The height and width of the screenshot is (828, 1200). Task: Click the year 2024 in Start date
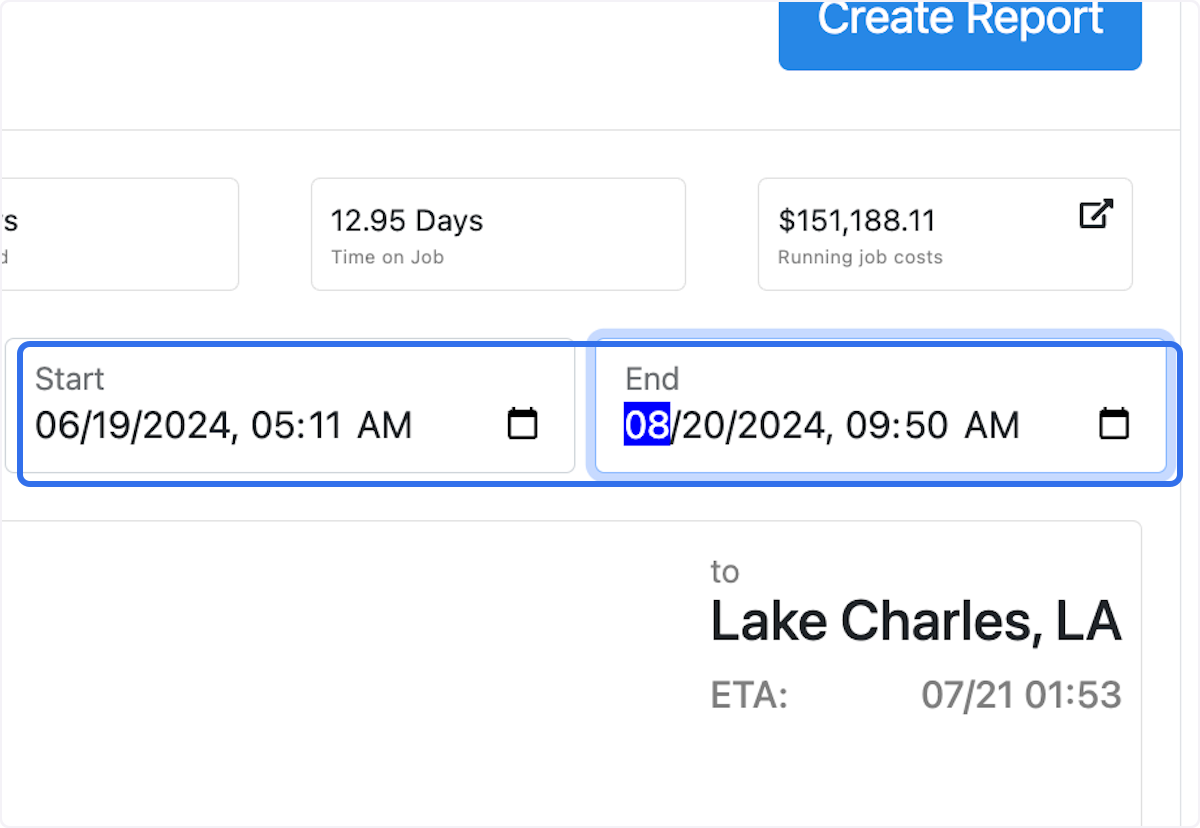pyautogui.click(x=186, y=426)
